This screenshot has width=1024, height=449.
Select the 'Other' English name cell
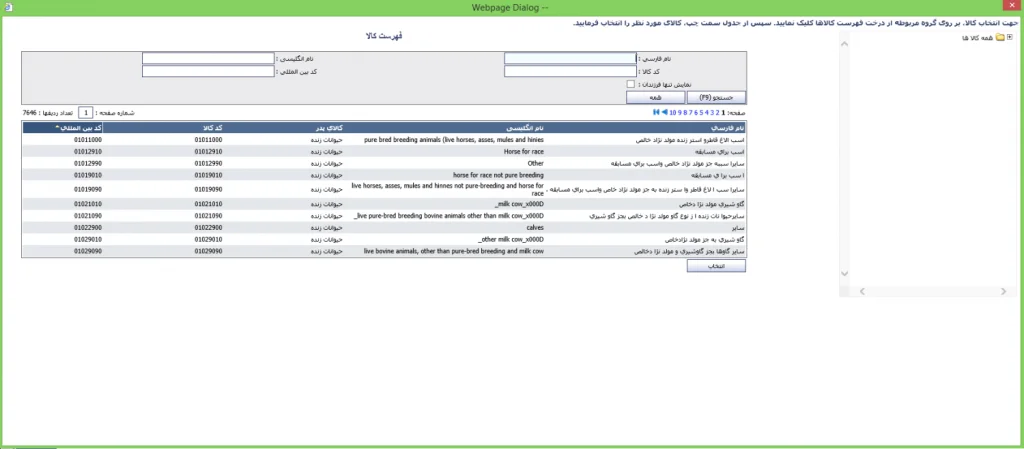pyautogui.click(x=536, y=163)
